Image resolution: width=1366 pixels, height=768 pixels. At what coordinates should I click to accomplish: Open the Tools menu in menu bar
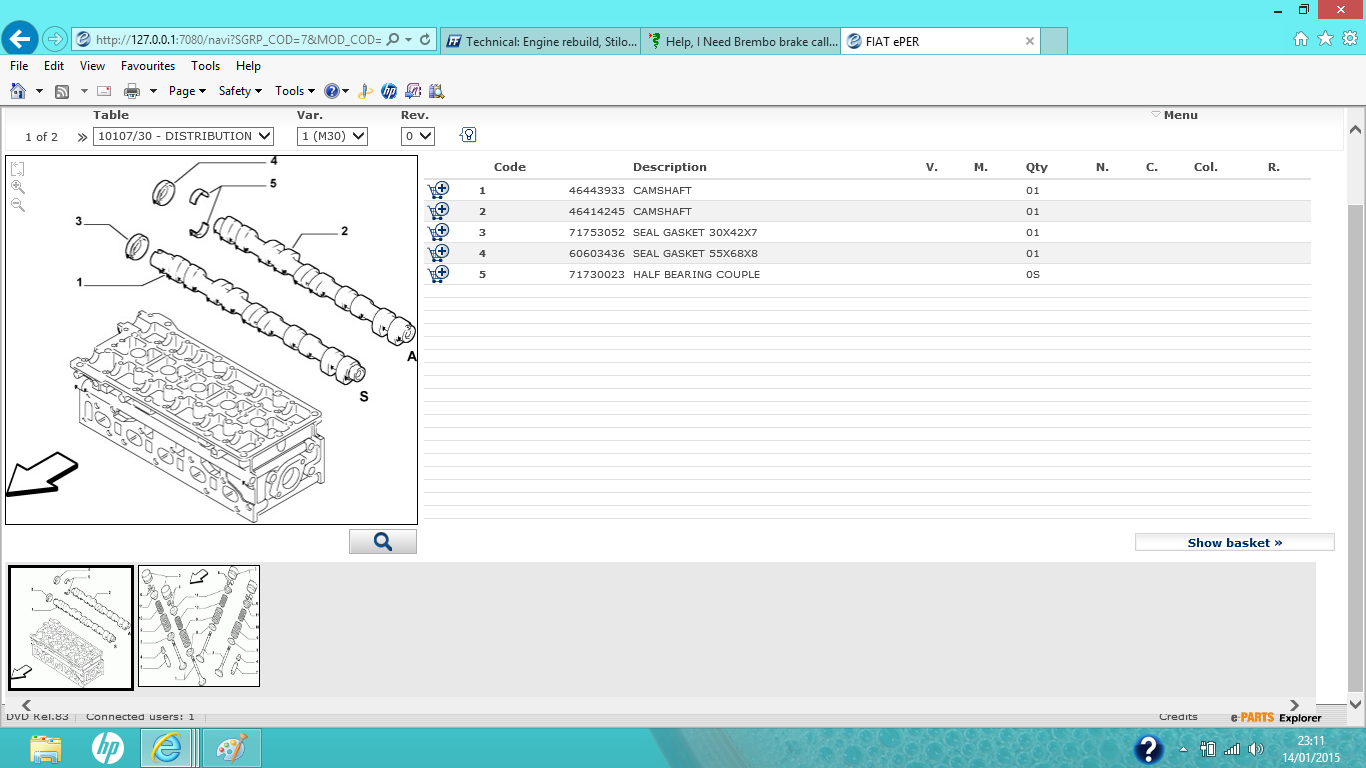(206, 66)
